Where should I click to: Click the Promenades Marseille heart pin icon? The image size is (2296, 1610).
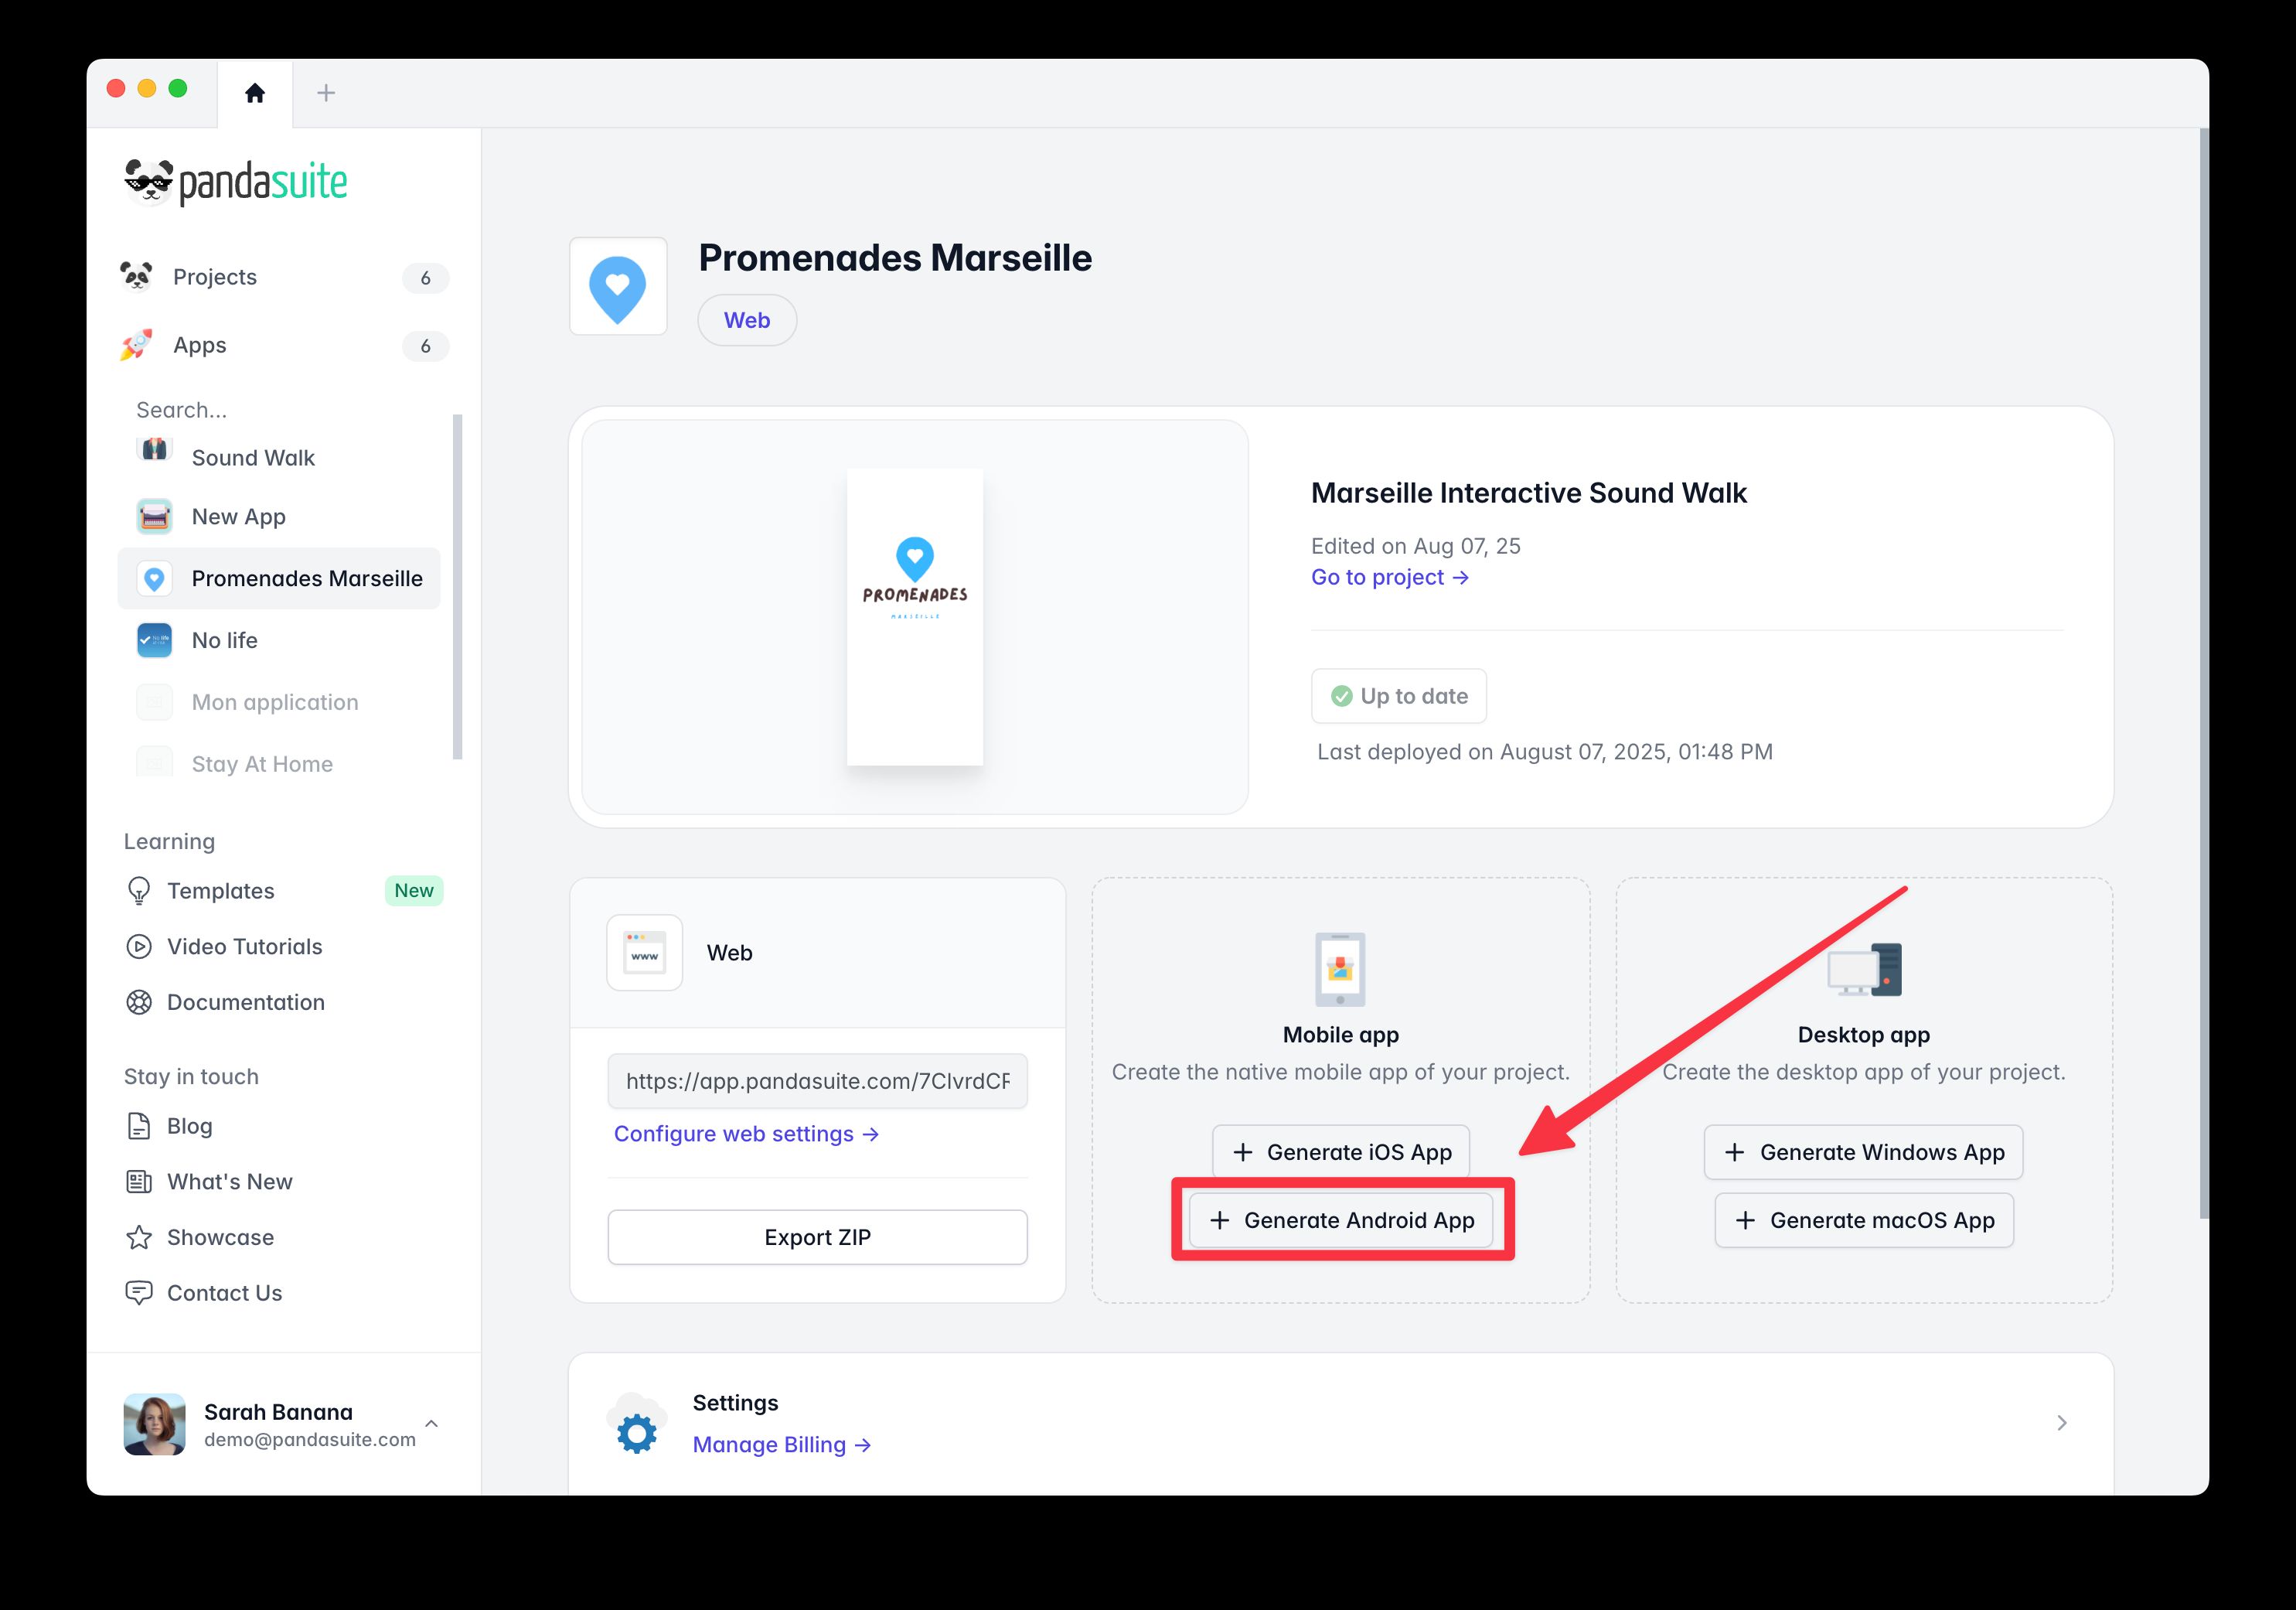click(x=618, y=287)
